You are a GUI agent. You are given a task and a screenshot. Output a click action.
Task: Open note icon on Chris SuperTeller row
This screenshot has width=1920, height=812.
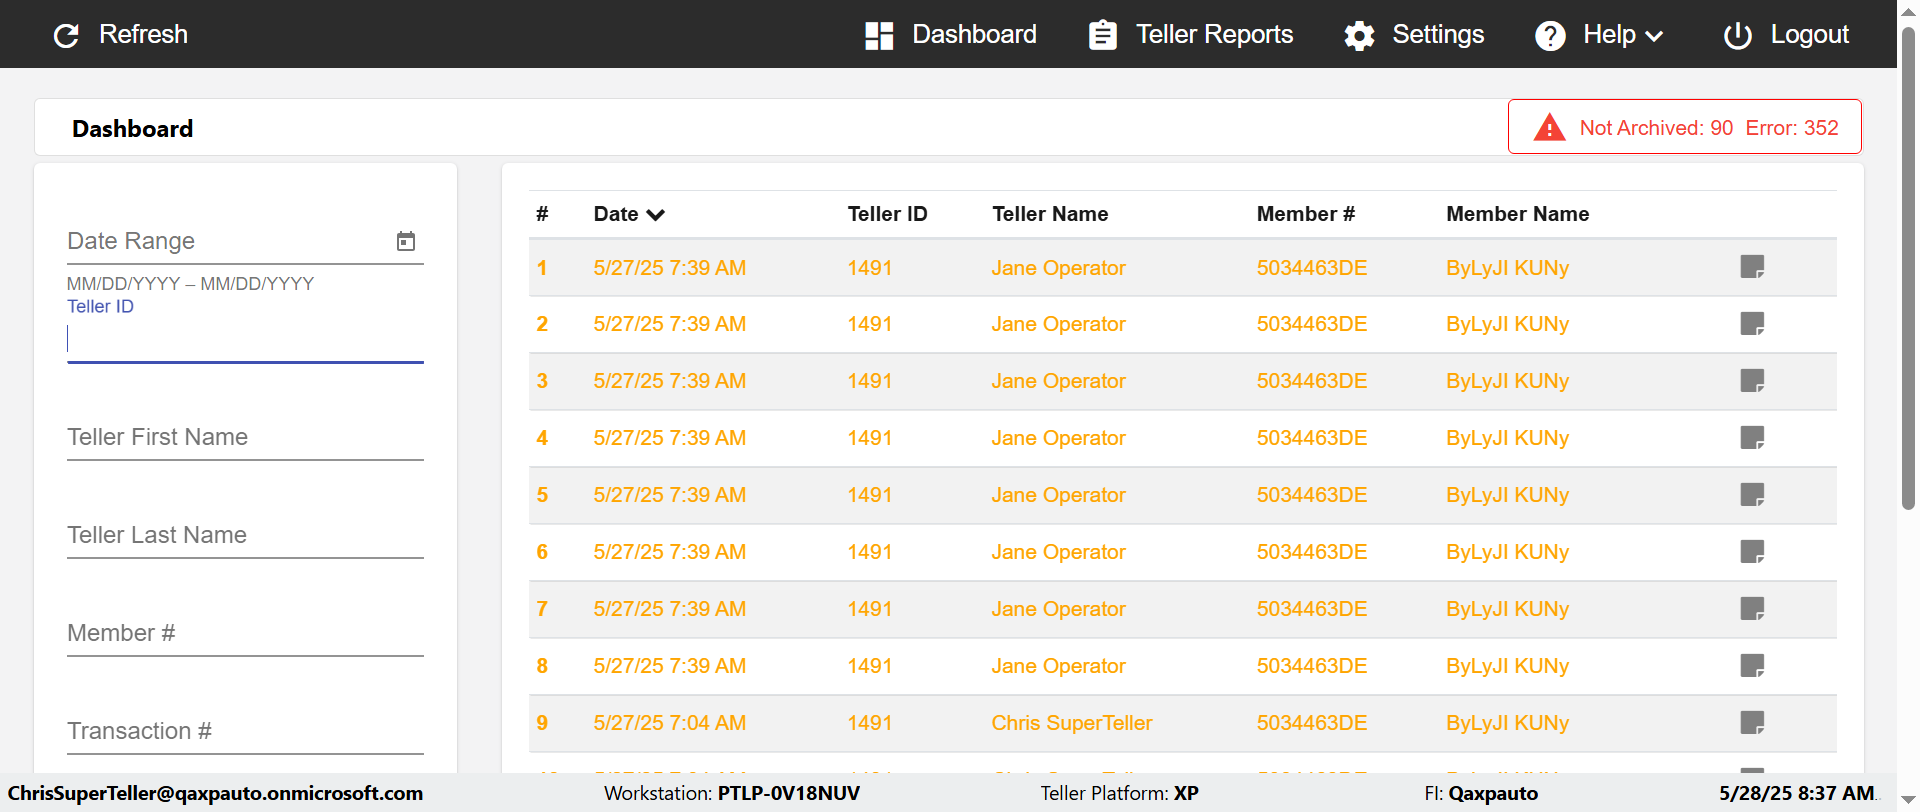pos(1752,723)
